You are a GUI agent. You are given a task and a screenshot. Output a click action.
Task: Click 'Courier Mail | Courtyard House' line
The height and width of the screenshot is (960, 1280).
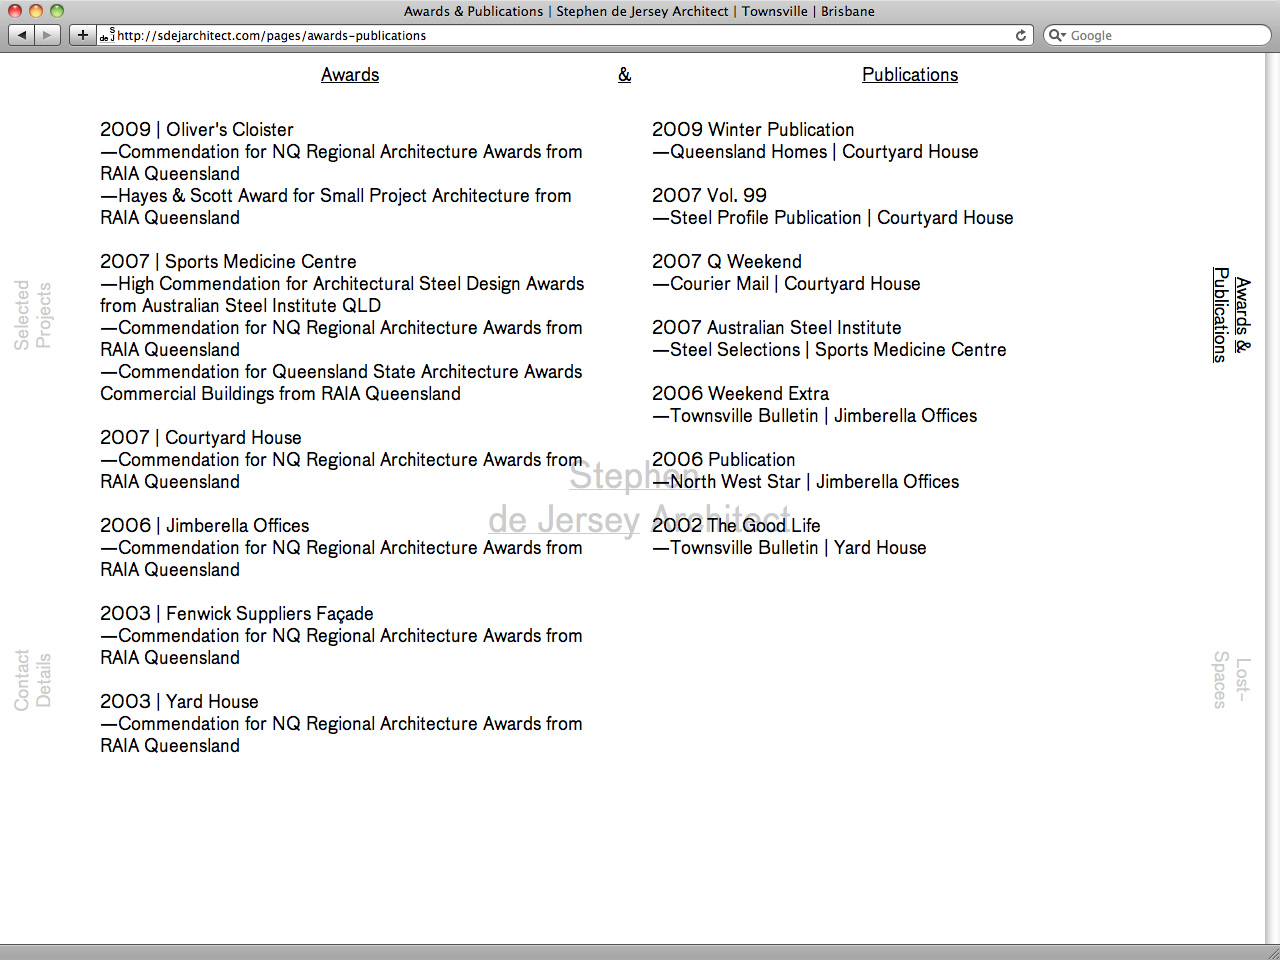pyautogui.click(x=786, y=284)
